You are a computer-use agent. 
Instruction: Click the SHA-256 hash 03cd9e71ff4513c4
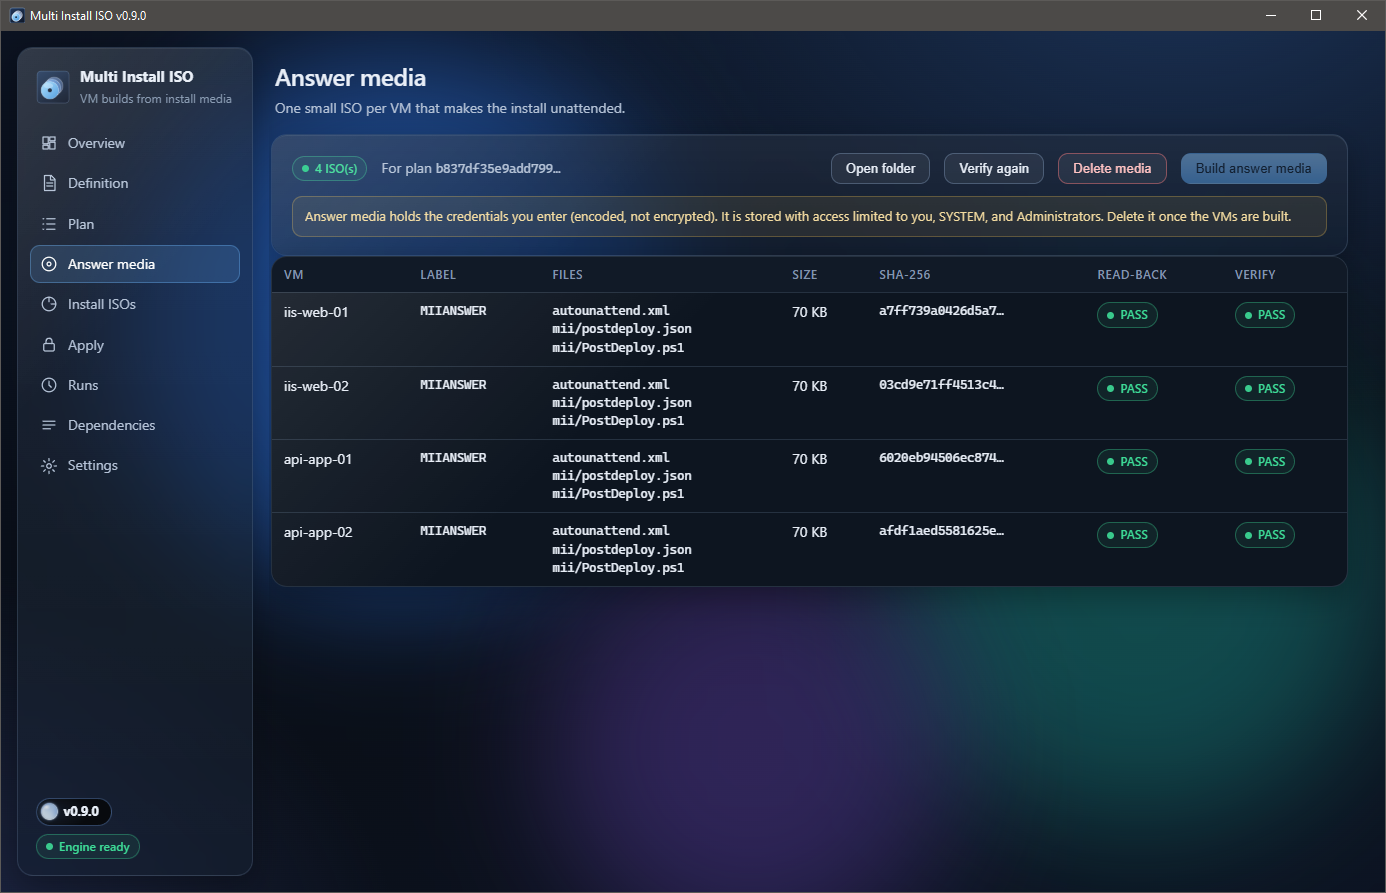coord(941,385)
